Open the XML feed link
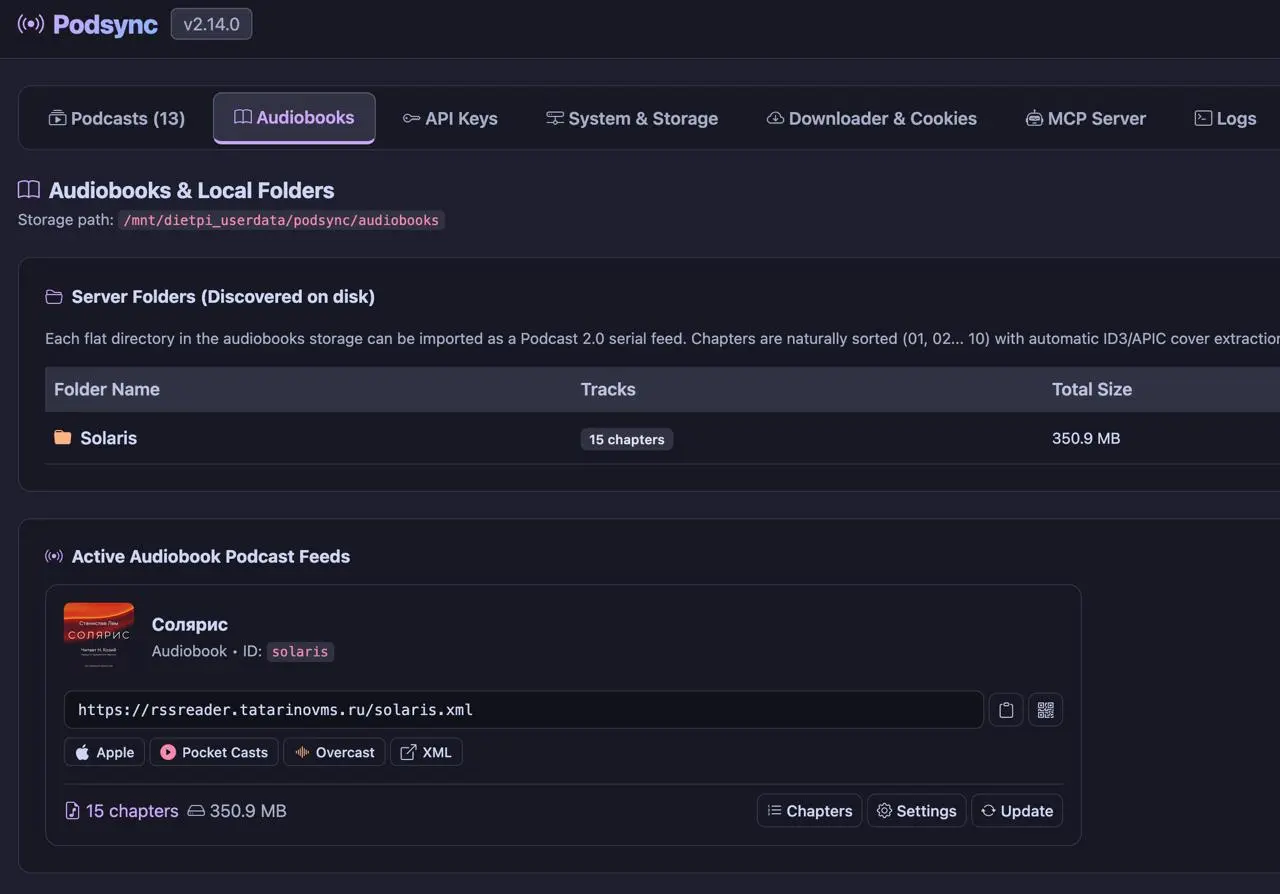Viewport: 1280px width, 894px height. [426, 752]
